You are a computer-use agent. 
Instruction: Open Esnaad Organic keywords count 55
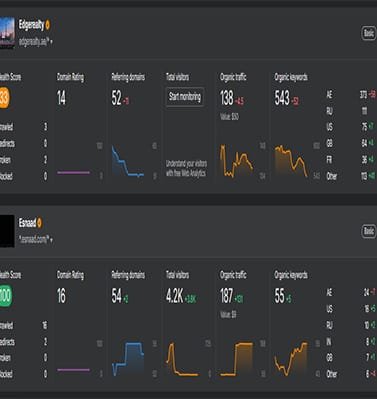(279, 296)
